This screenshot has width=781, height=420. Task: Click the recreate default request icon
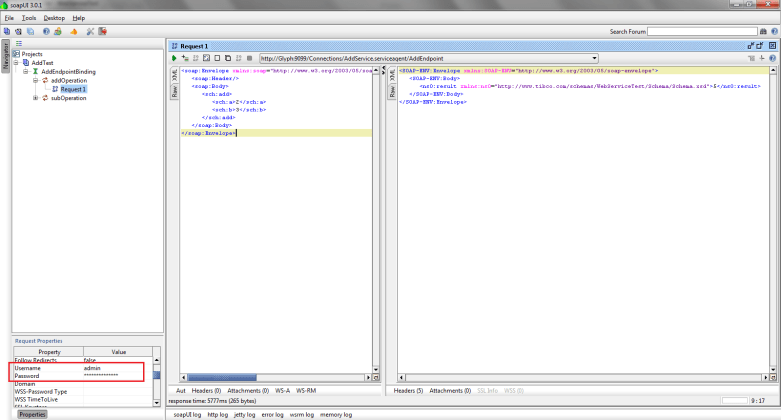tap(206, 58)
